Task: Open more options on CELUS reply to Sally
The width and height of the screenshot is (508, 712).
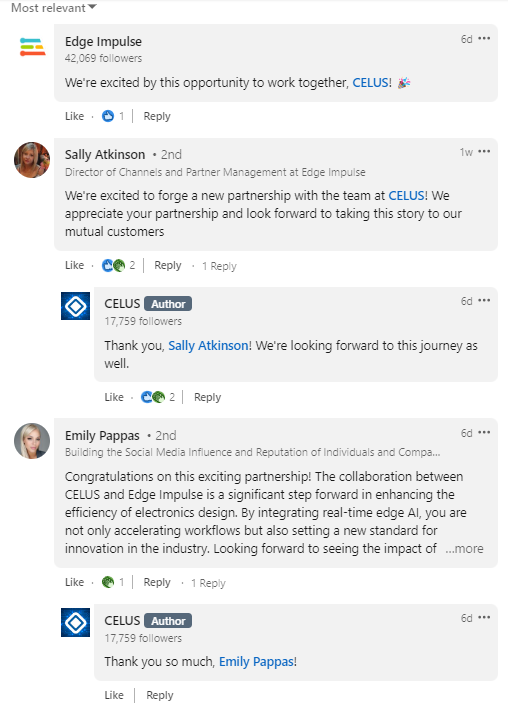Action: coord(484,301)
